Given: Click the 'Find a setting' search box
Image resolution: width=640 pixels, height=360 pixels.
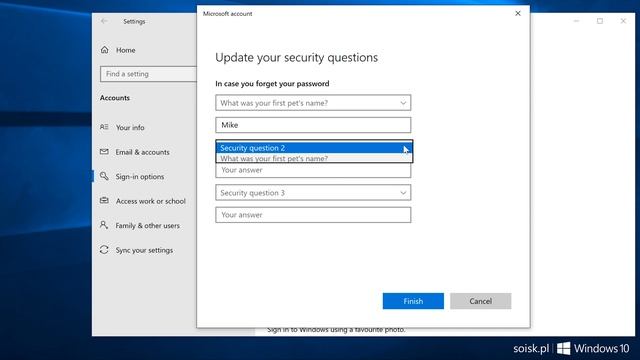Looking at the screenshot, I should (x=149, y=74).
